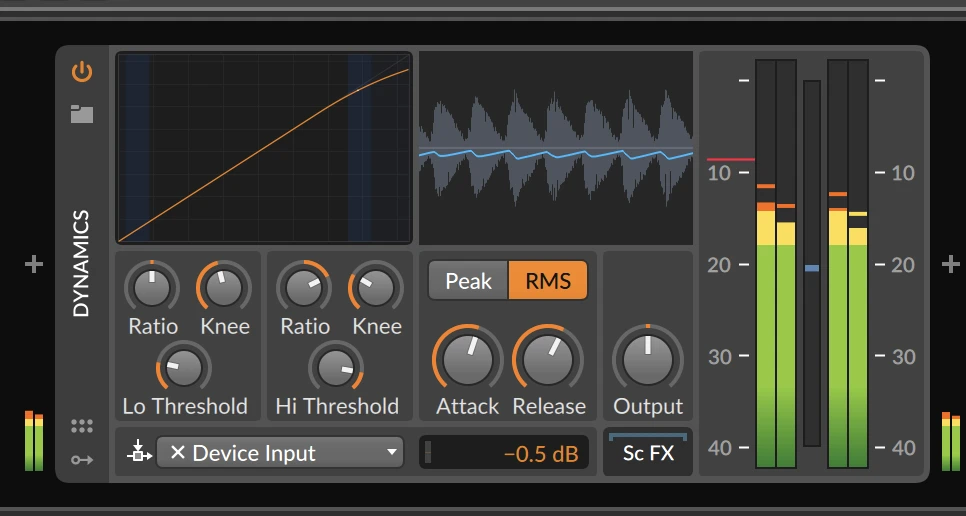Open the modulators dots grid icon
This screenshot has height=516, width=966.
[82, 427]
